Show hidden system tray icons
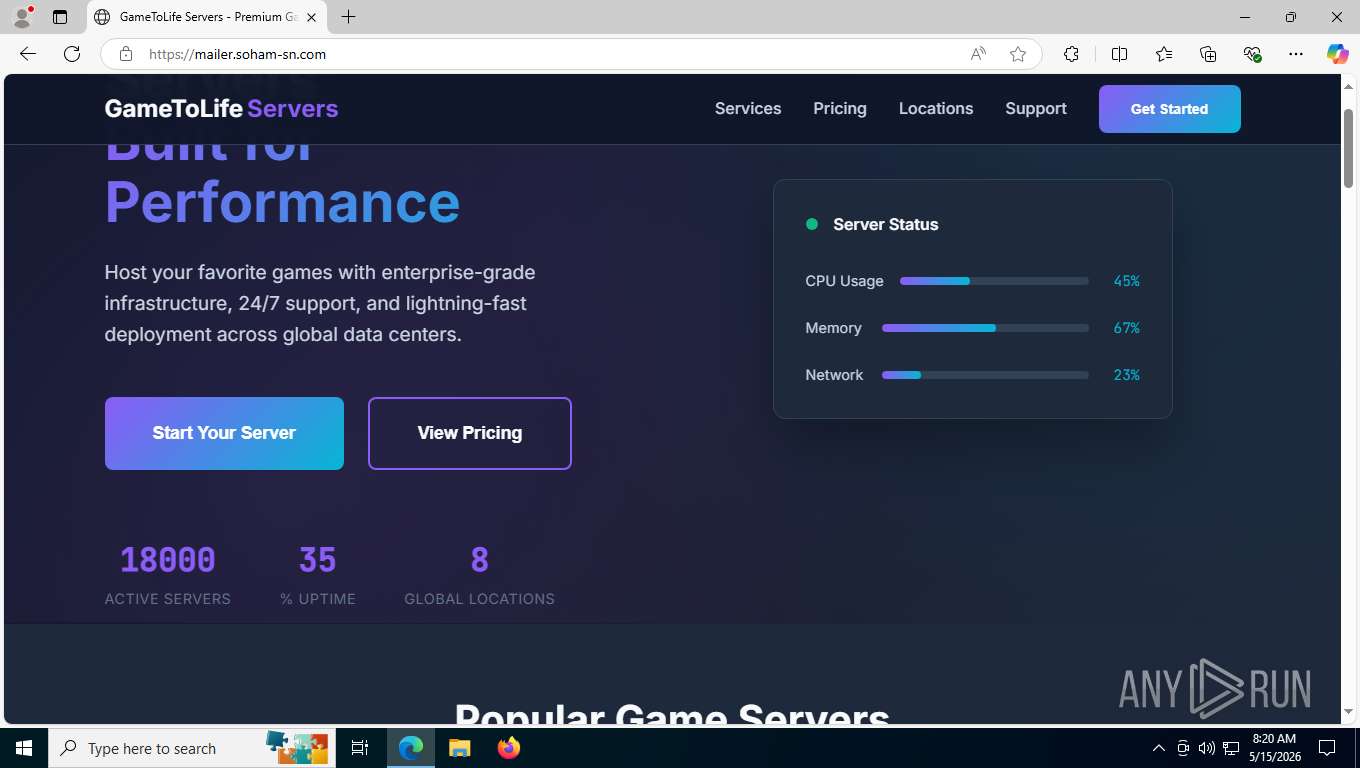 (x=1159, y=748)
